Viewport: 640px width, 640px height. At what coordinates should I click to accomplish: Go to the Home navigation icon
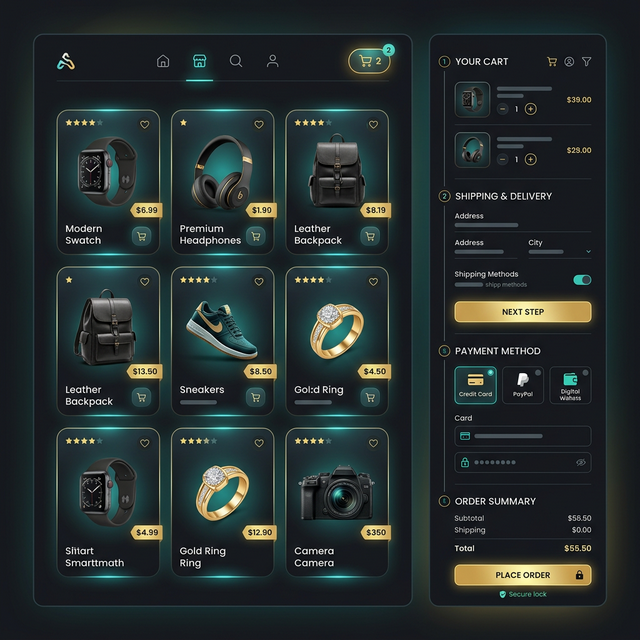click(x=163, y=61)
